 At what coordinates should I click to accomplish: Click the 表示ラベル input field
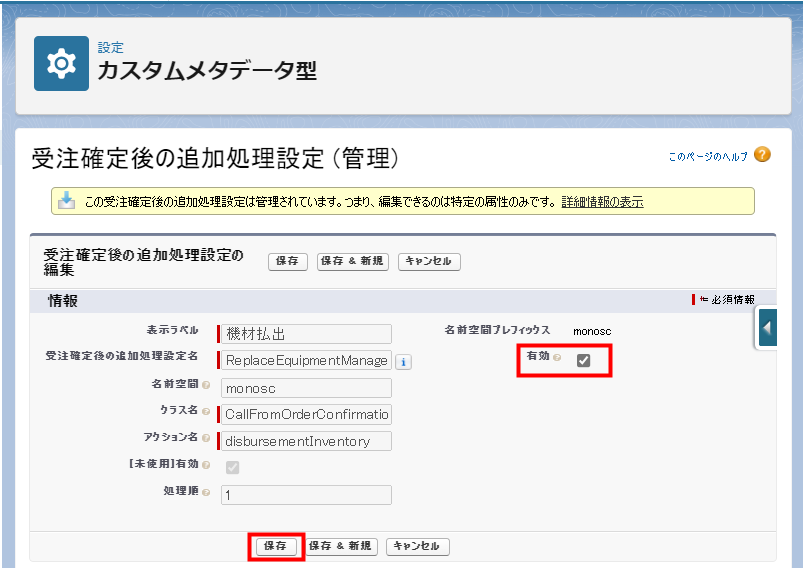[305, 334]
